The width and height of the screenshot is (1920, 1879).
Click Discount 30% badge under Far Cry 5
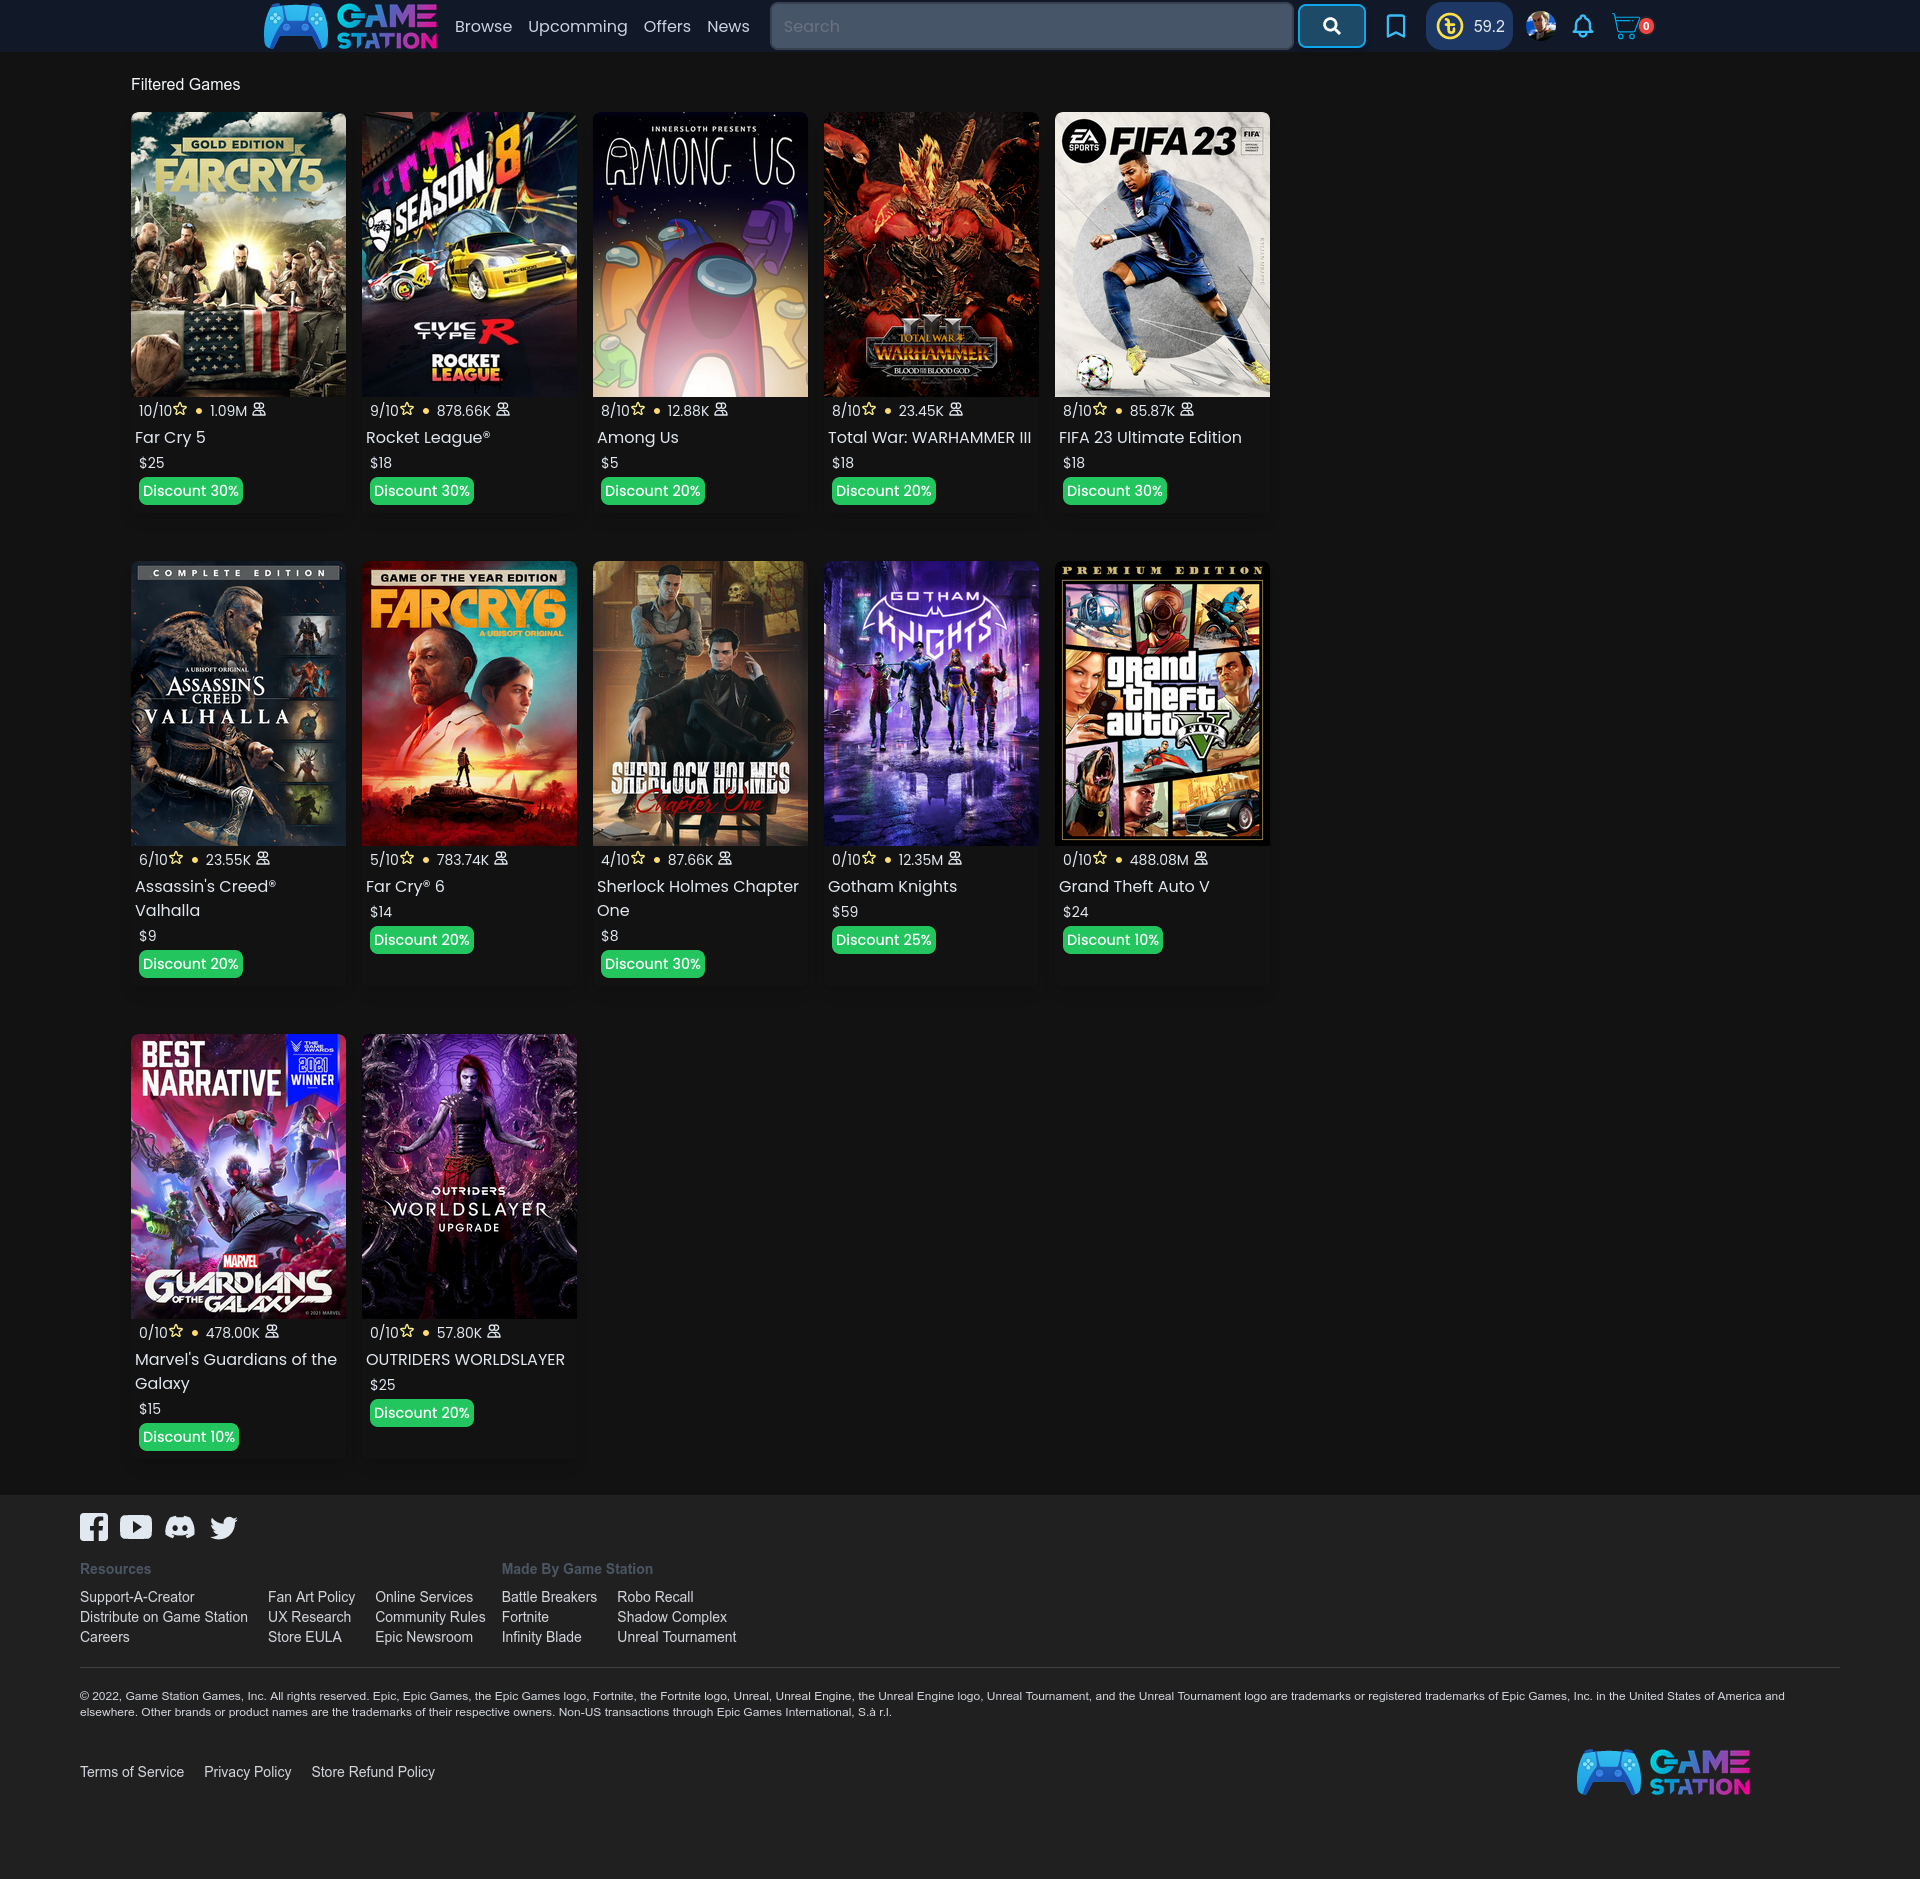(x=191, y=491)
